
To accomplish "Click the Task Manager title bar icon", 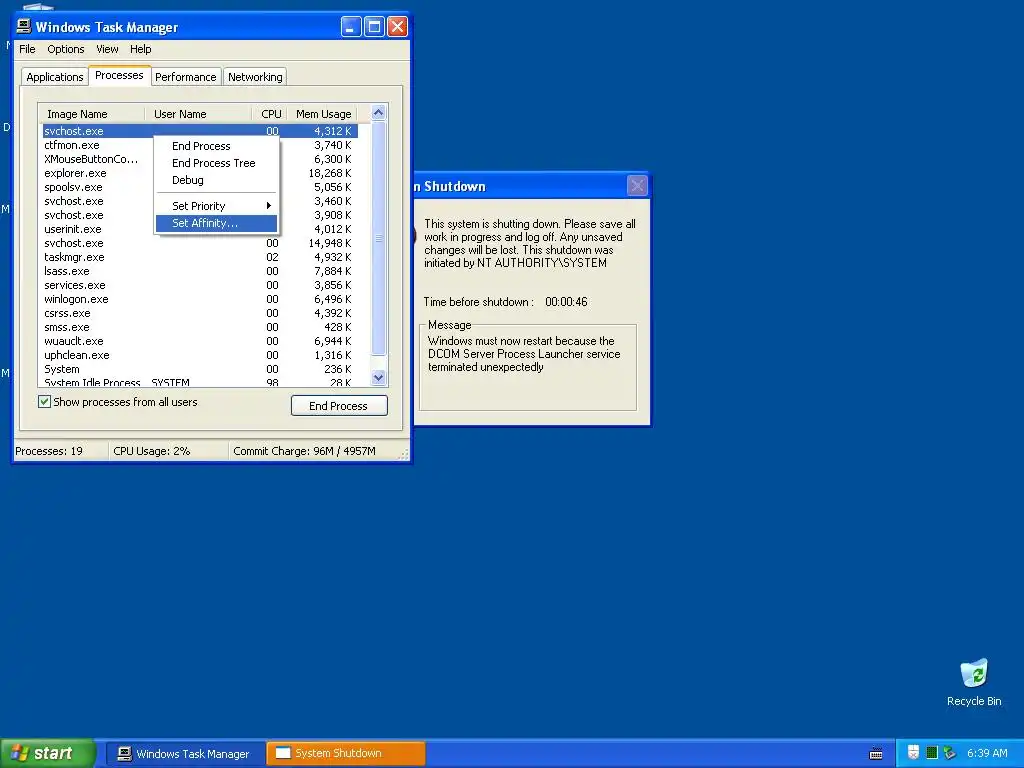I will click(24, 26).
